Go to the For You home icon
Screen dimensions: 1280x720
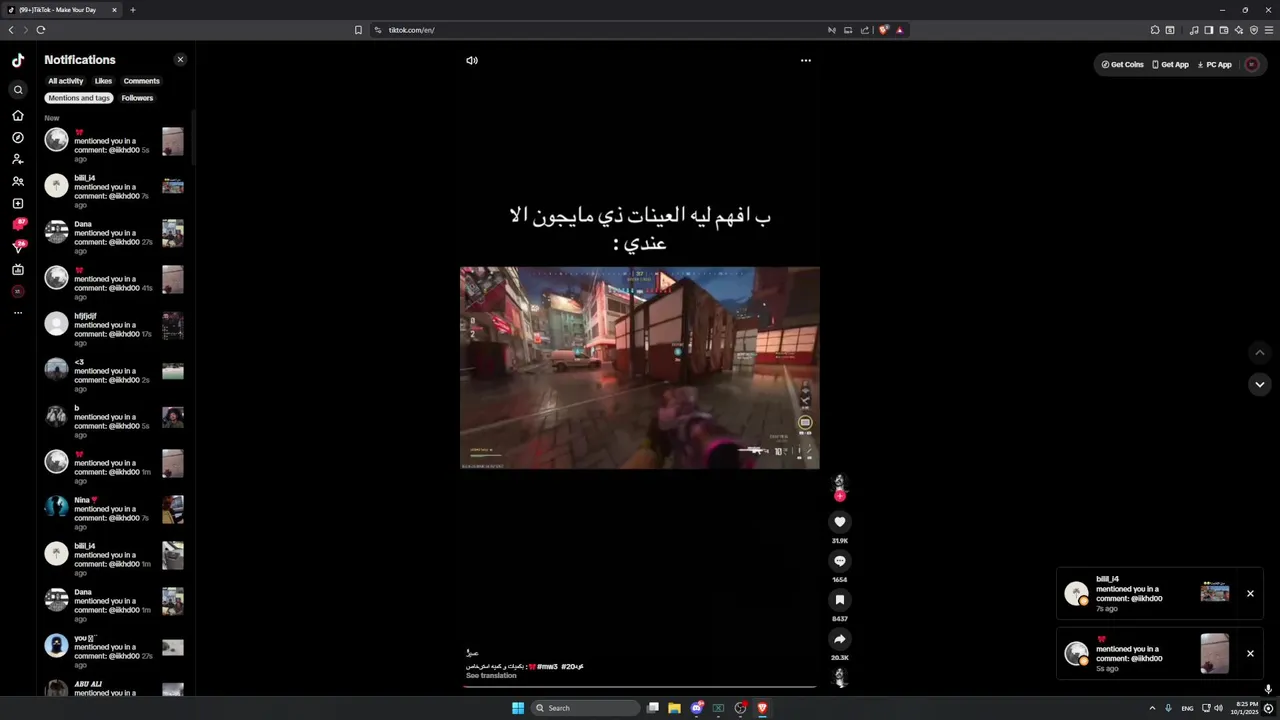coord(18,115)
